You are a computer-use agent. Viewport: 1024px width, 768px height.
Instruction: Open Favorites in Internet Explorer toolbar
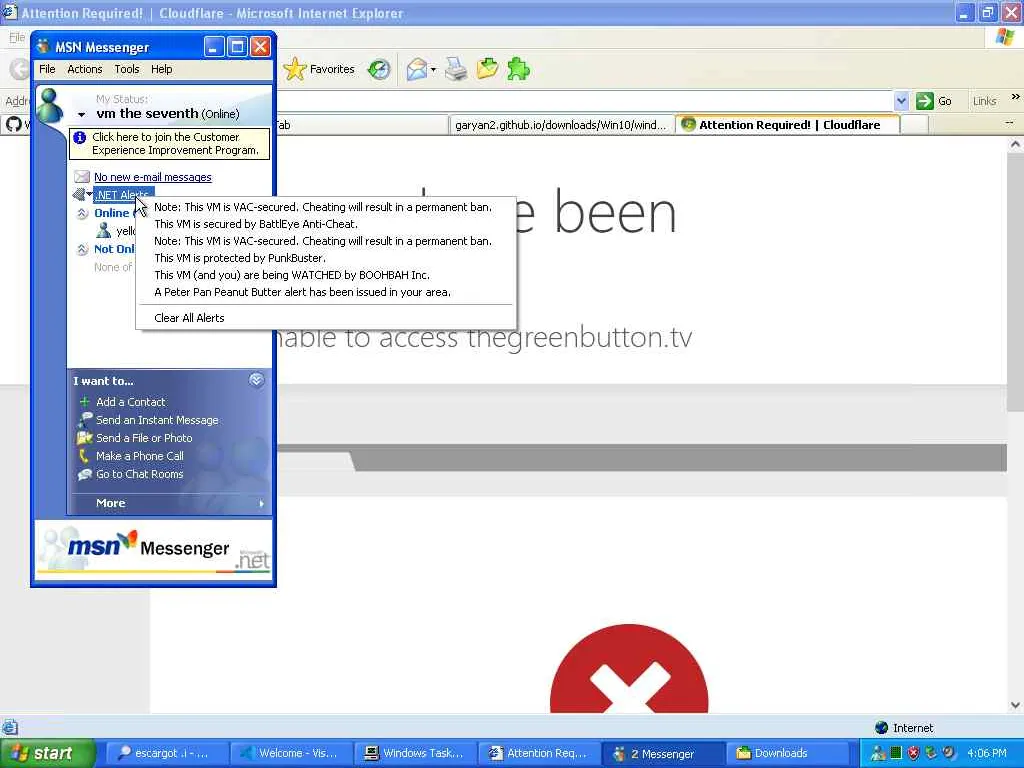tap(319, 69)
